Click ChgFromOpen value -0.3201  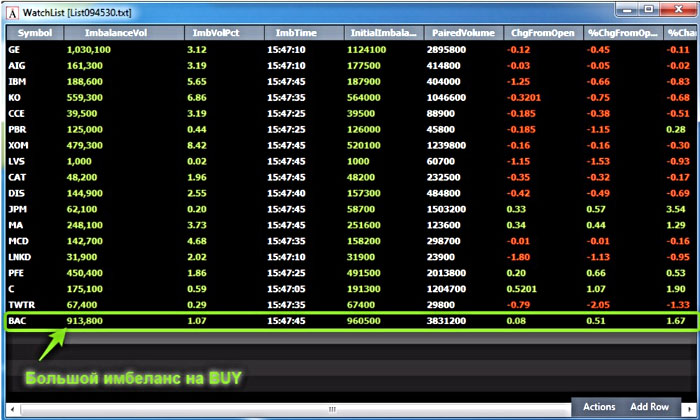click(524, 98)
